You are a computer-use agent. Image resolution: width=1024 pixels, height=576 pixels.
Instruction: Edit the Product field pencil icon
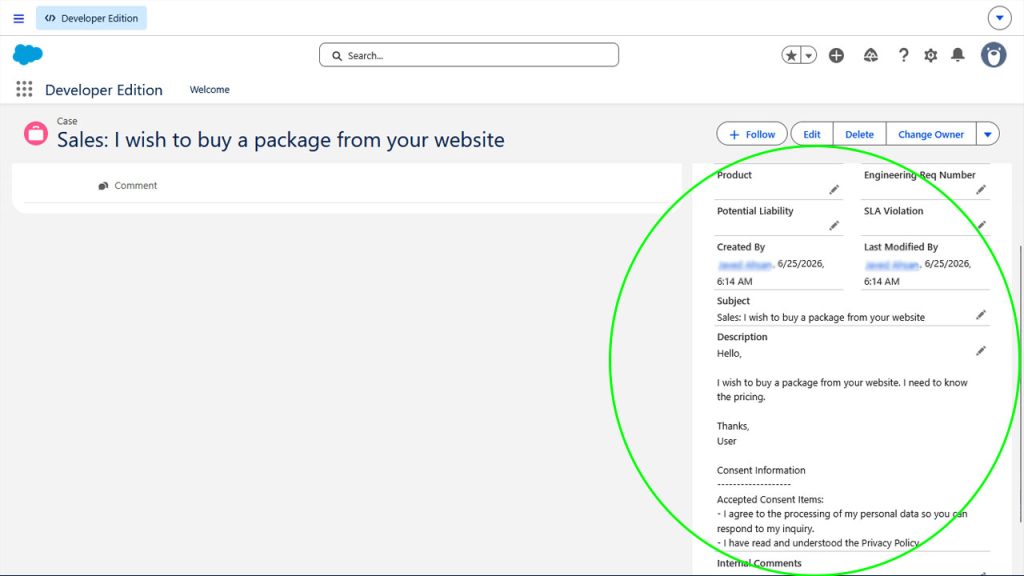834,189
